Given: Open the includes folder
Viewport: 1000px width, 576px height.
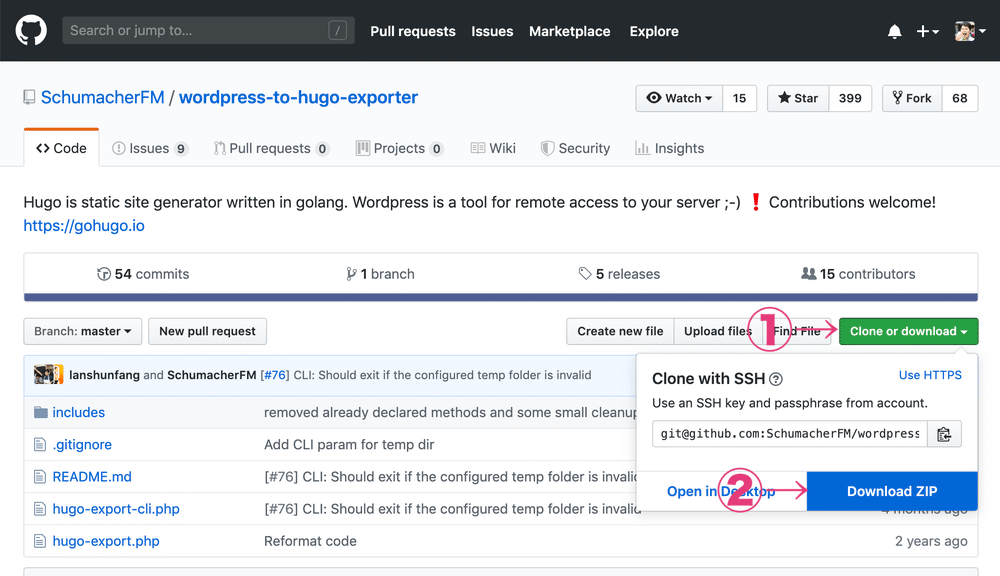Looking at the screenshot, I should (78, 412).
